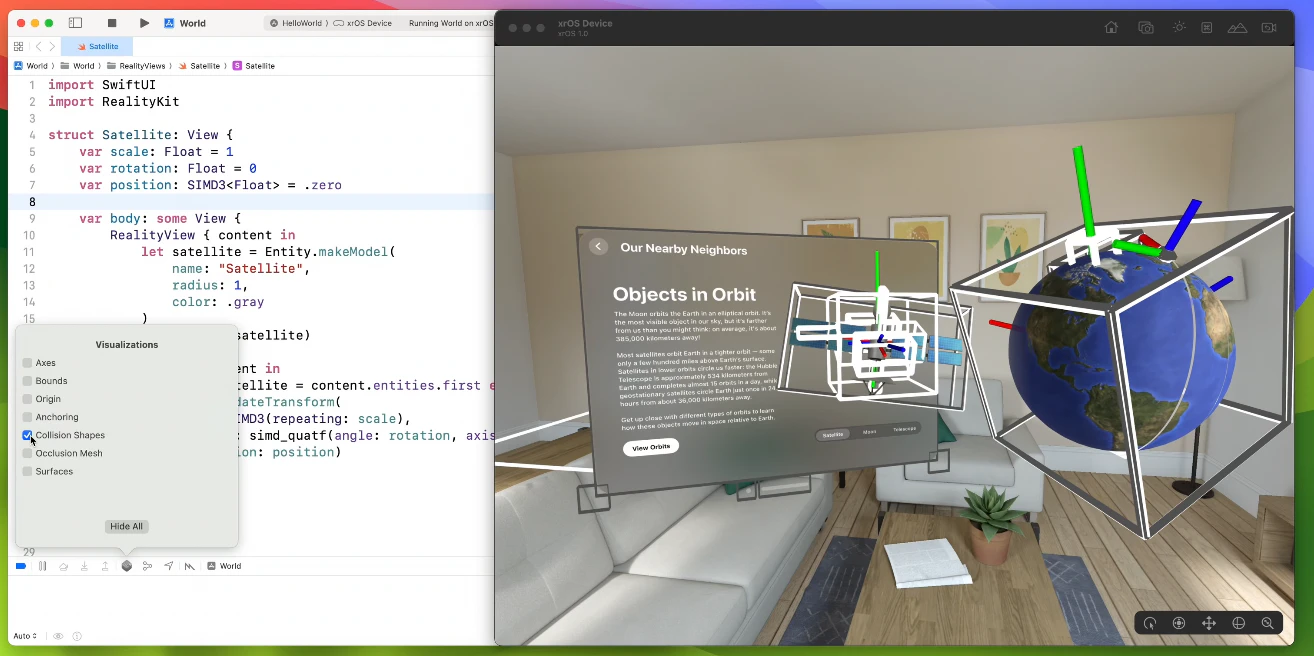Screen dimensions: 1314x656
Task: Pause program execution in debug bar
Action: point(42,566)
